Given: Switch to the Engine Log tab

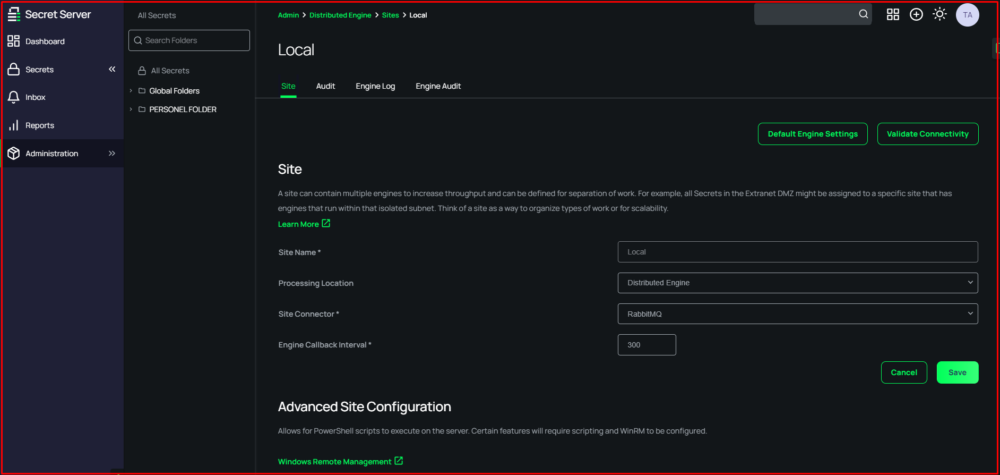Looking at the screenshot, I should click(x=375, y=86).
